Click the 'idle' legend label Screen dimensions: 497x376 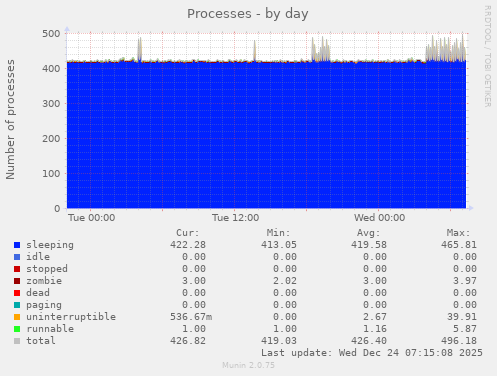[x=38, y=257]
